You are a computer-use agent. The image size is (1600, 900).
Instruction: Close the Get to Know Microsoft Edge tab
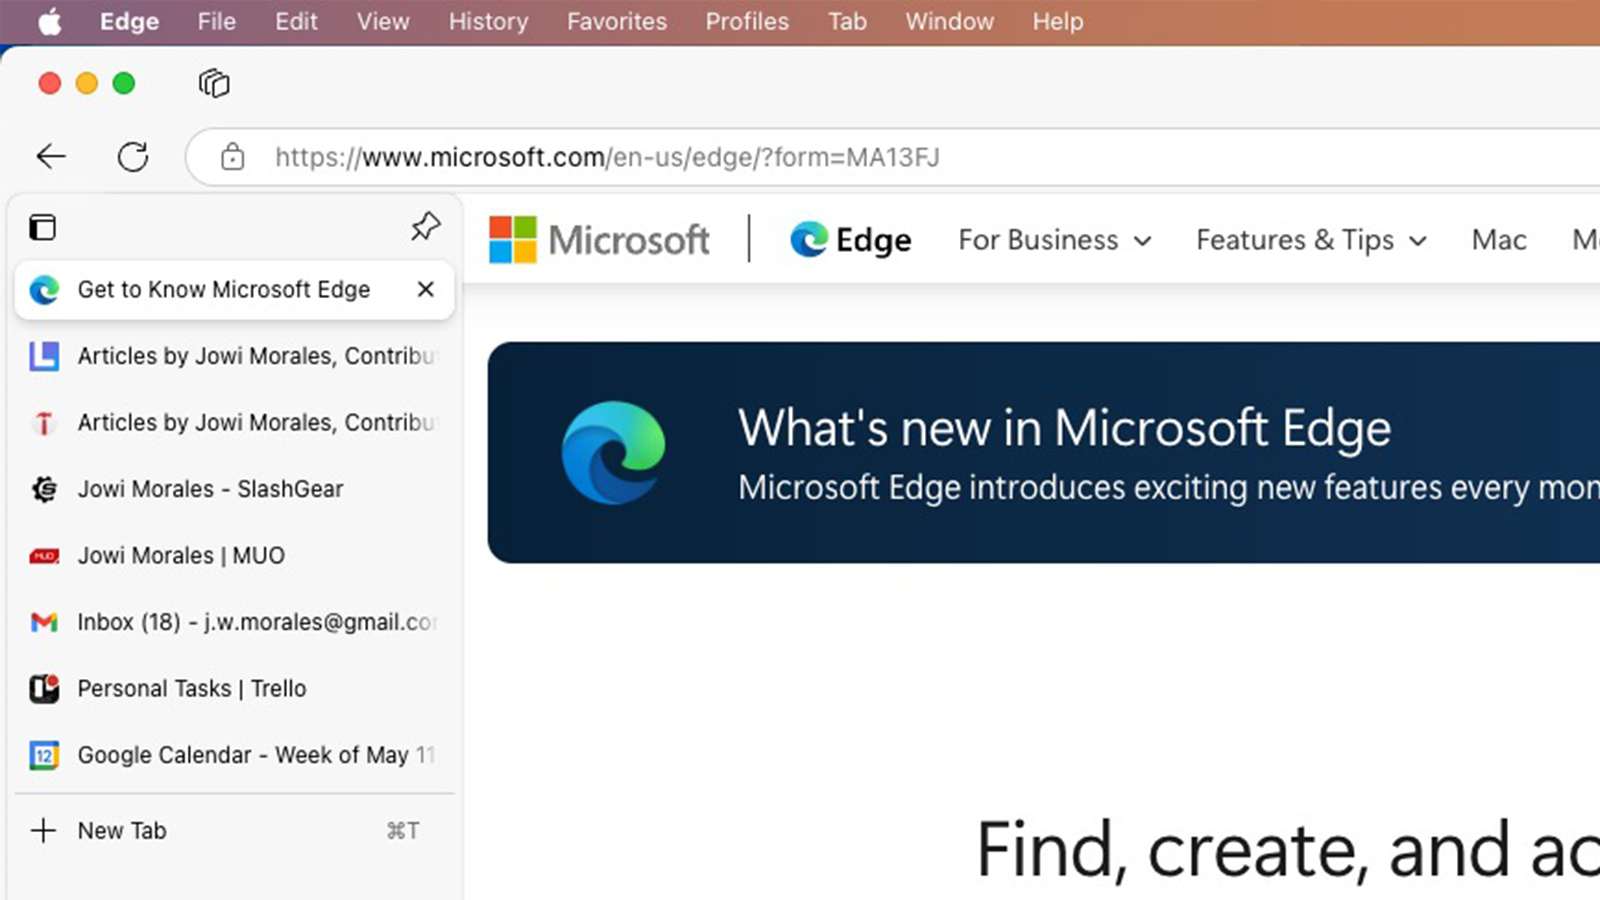425,289
